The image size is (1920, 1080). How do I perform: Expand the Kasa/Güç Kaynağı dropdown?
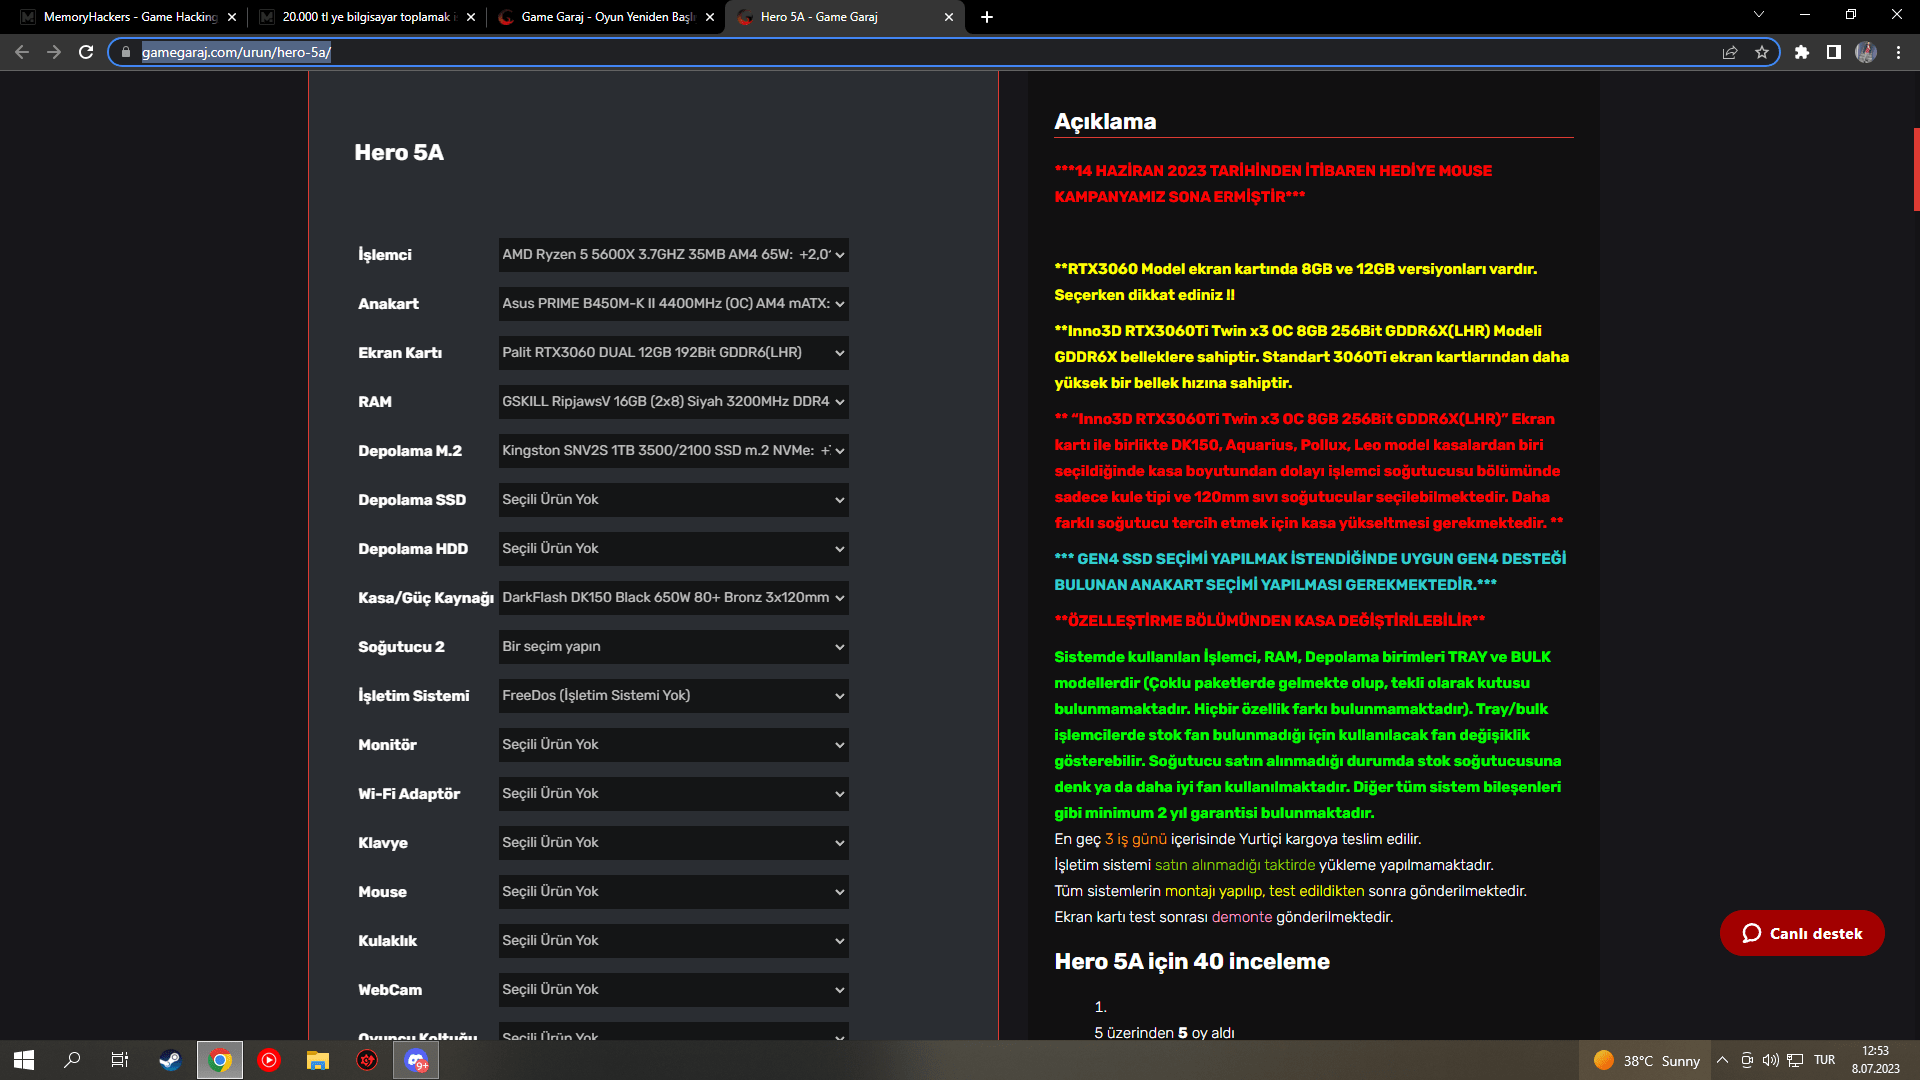[x=673, y=598]
